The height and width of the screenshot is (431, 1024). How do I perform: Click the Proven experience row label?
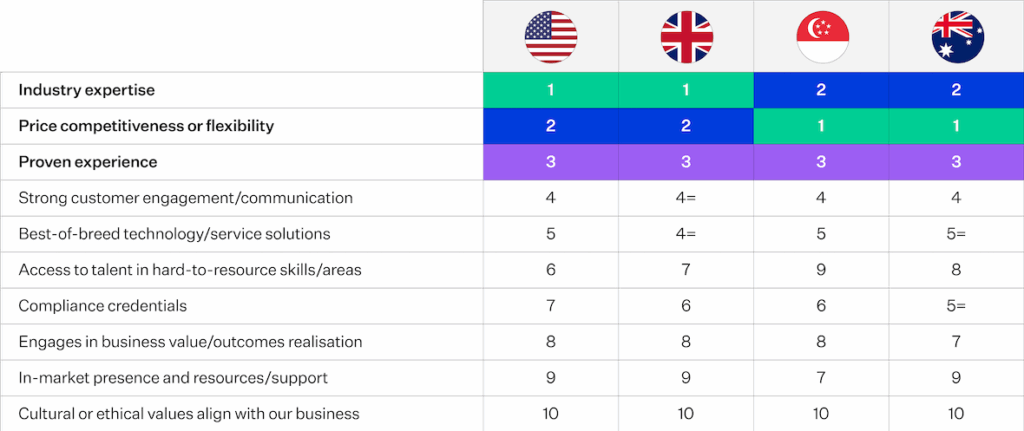point(88,162)
